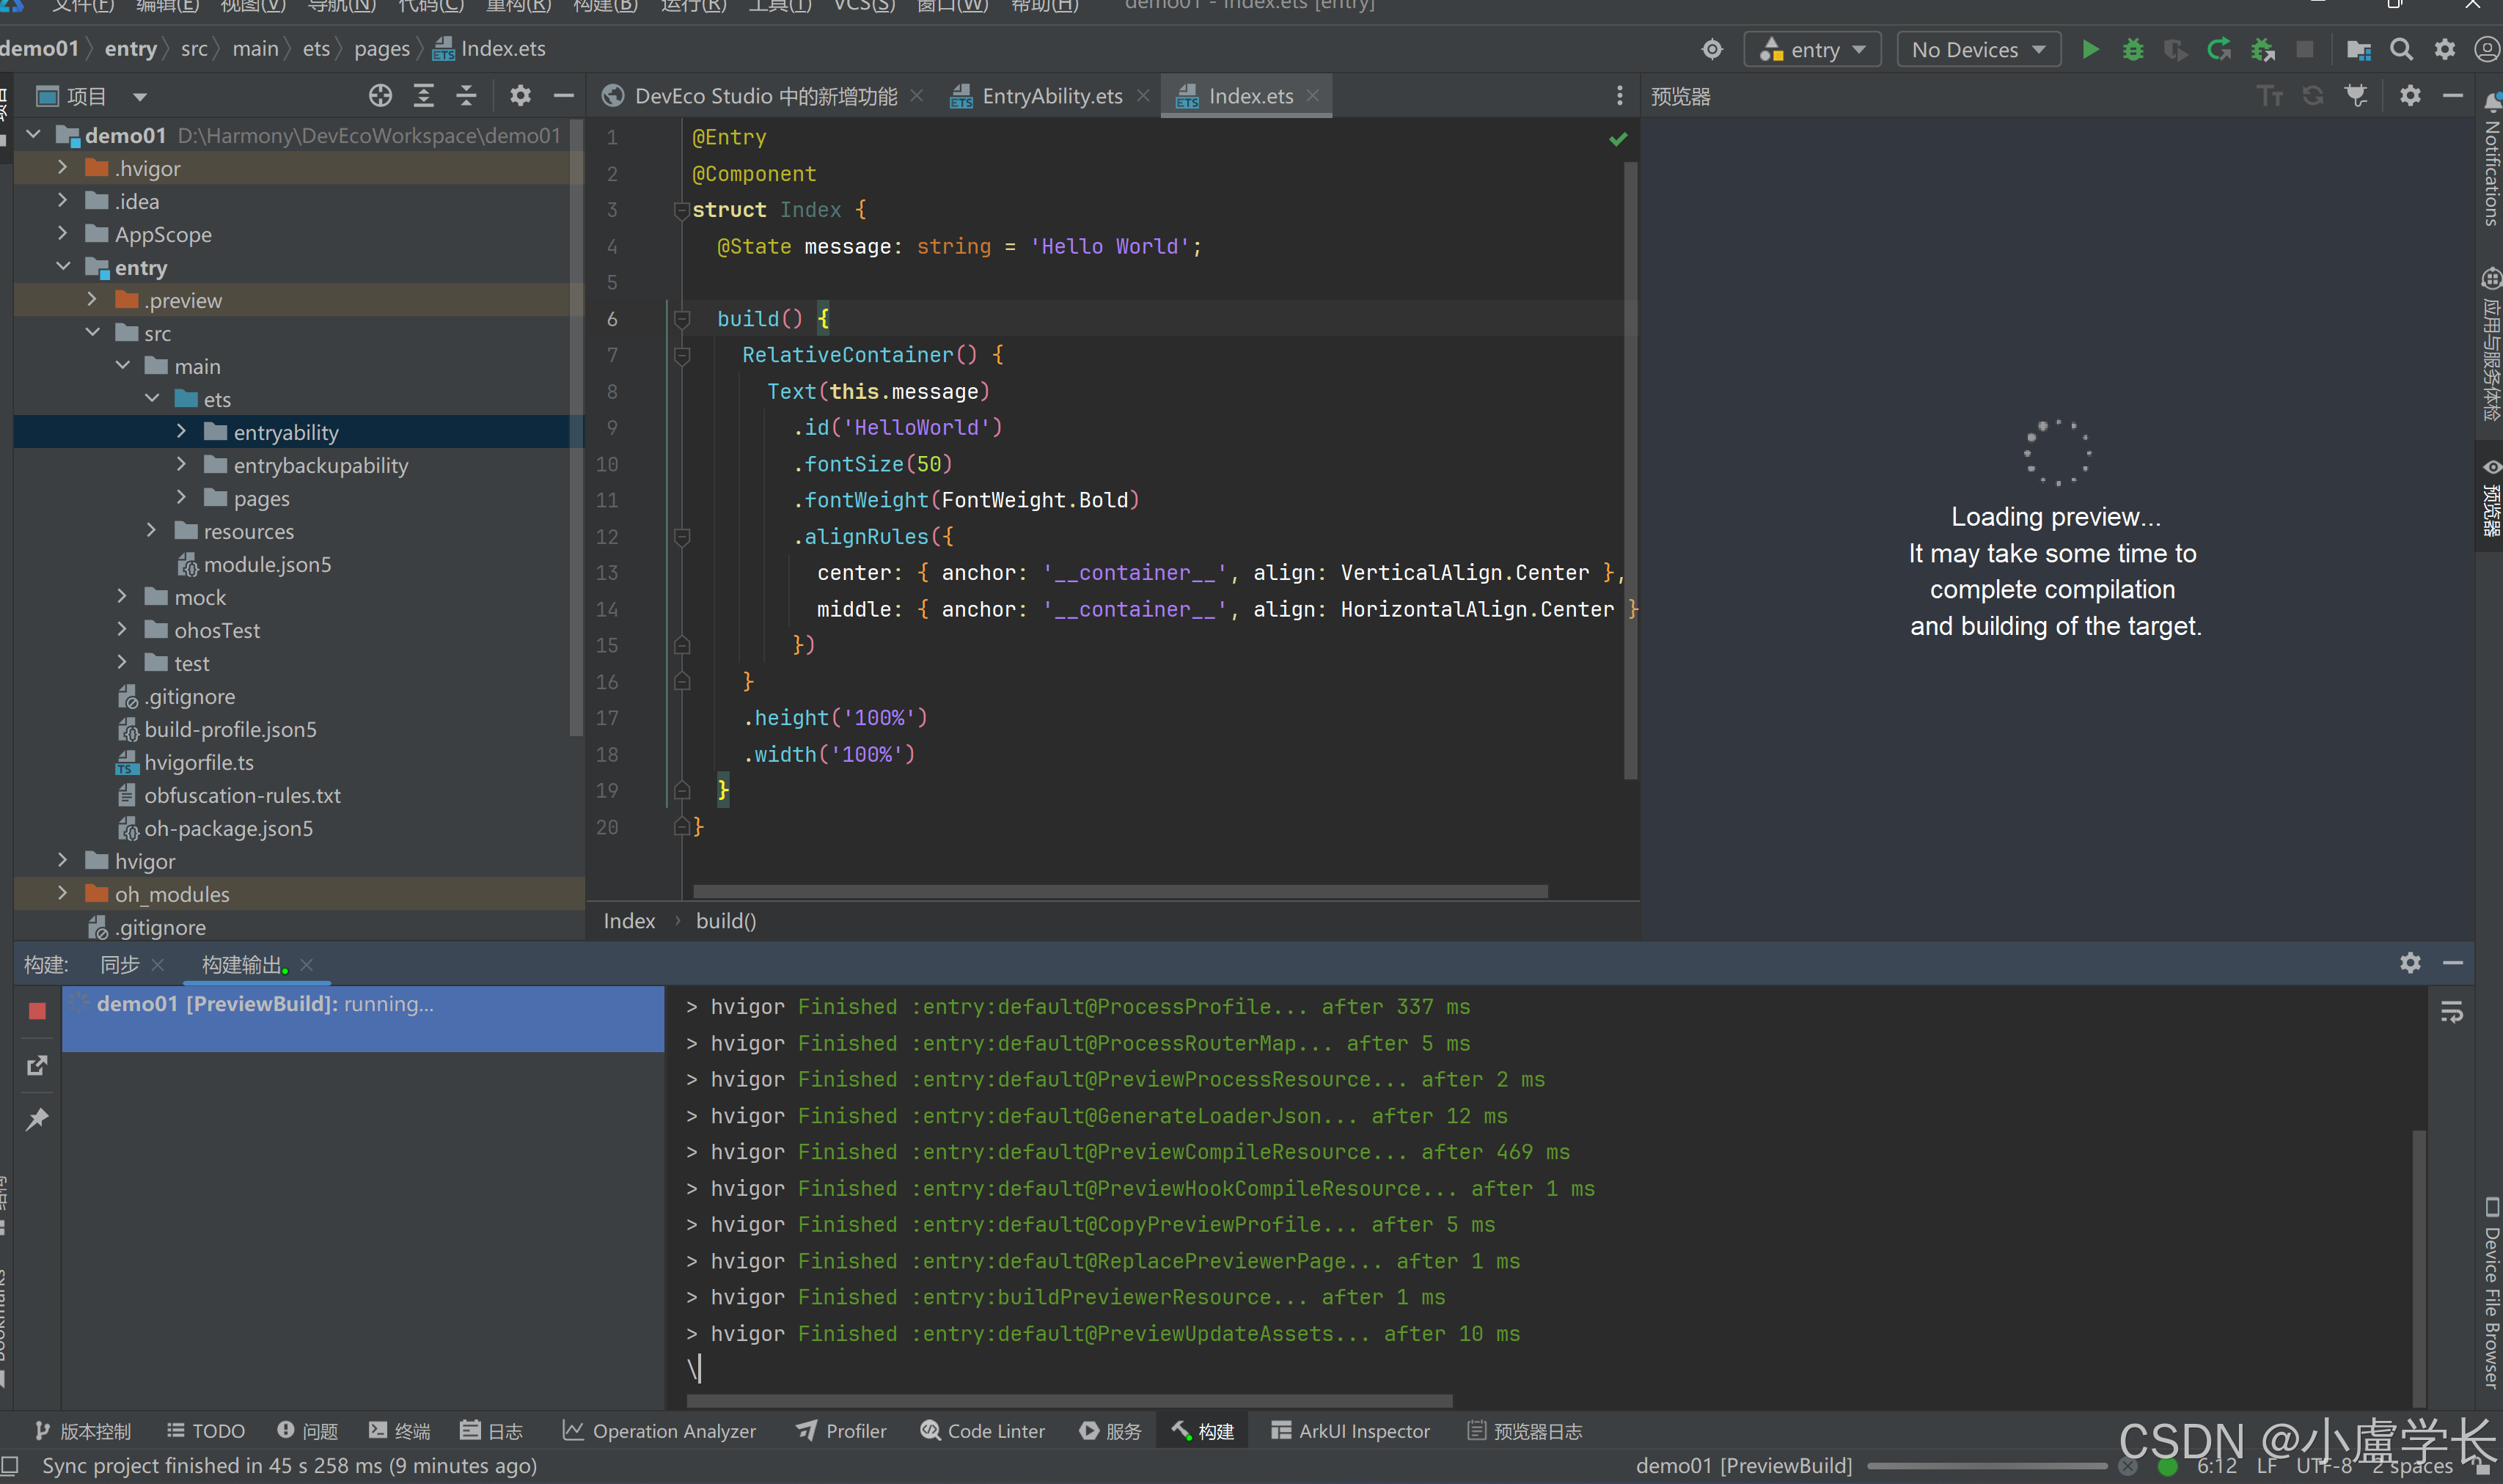Open the Notifications side panel

coord(2490,160)
